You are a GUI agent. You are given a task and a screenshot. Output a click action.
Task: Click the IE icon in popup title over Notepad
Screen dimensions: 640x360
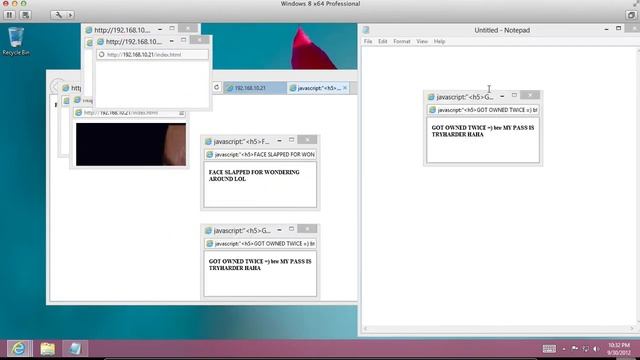[431, 97]
